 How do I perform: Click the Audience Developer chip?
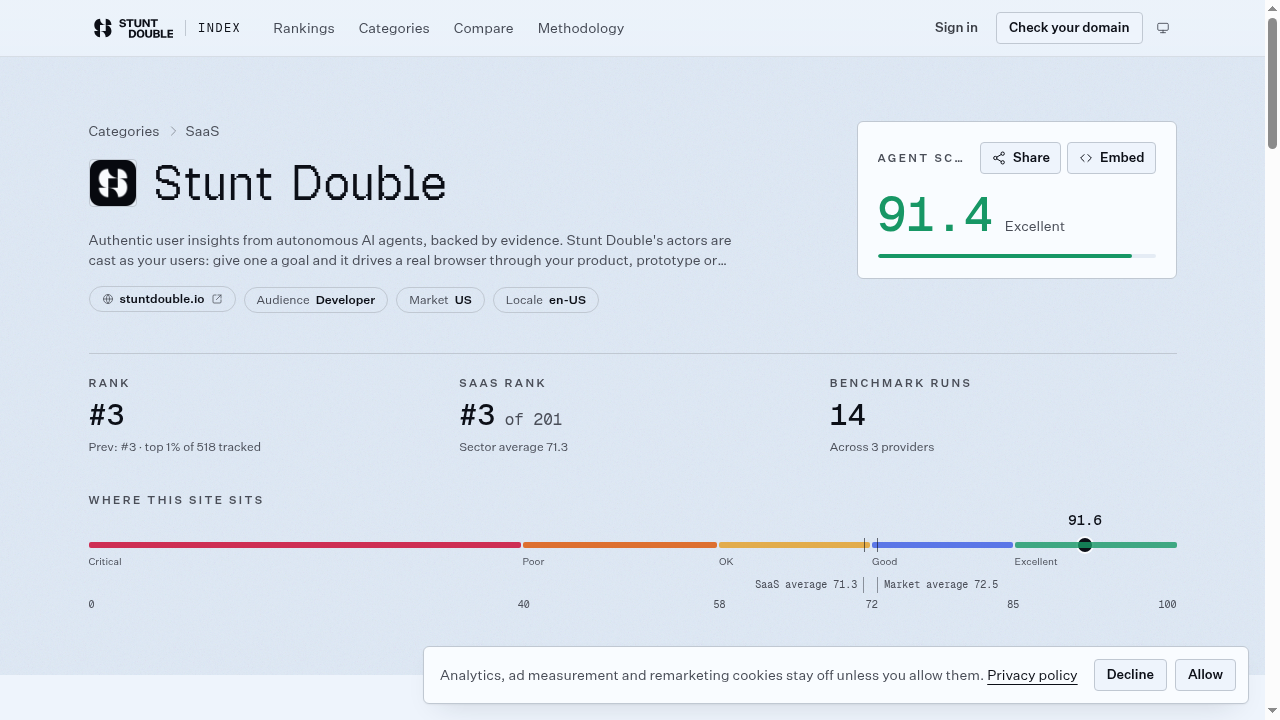point(316,300)
